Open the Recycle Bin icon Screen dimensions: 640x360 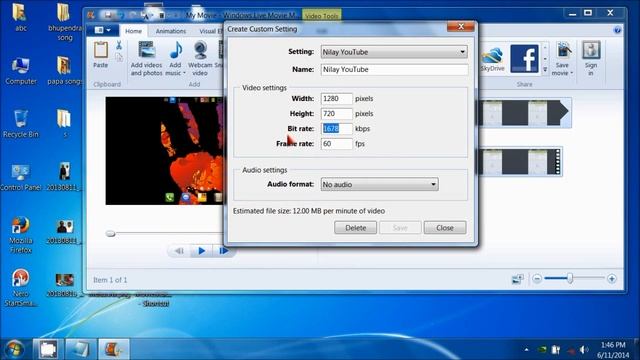point(20,123)
